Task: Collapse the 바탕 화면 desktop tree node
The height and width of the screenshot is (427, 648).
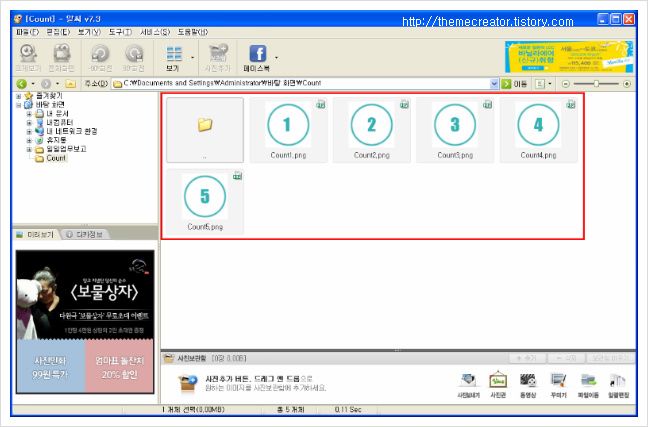Action: (x=19, y=105)
